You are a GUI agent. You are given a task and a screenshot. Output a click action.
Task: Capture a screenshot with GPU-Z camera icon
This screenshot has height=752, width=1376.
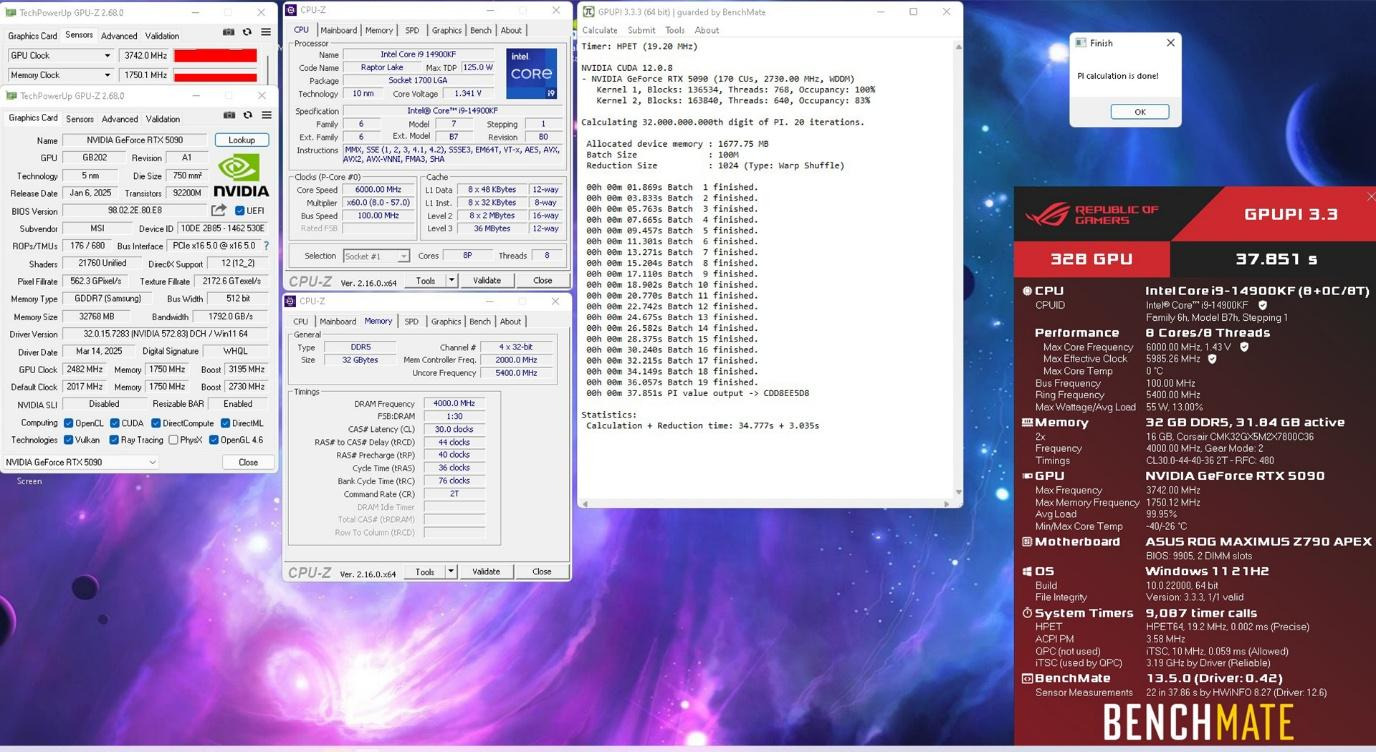click(x=230, y=115)
